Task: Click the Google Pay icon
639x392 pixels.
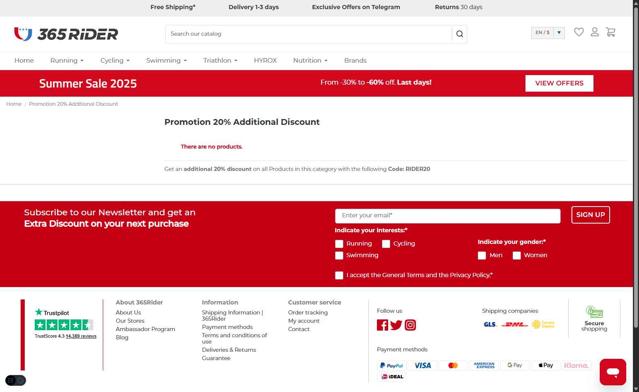Action: click(x=515, y=365)
